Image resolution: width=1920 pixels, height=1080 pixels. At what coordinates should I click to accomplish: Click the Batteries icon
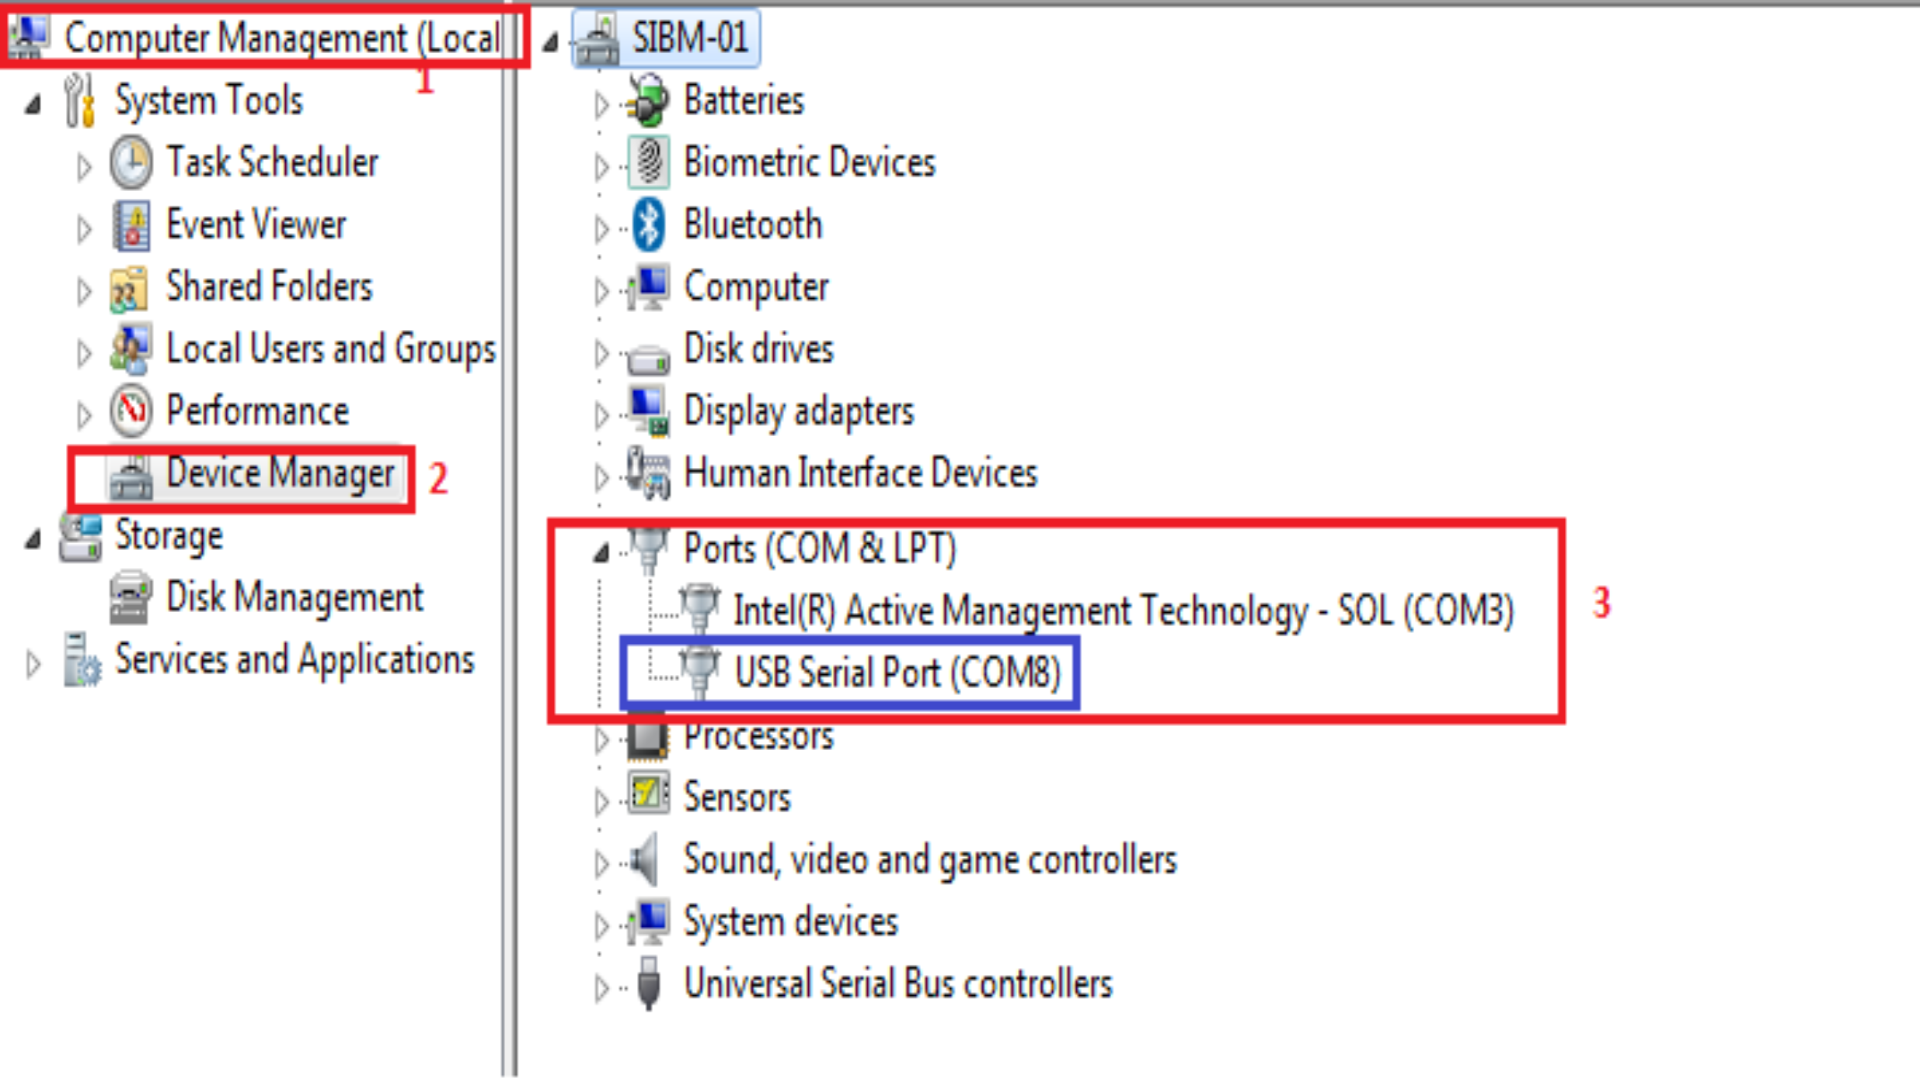click(x=647, y=100)
